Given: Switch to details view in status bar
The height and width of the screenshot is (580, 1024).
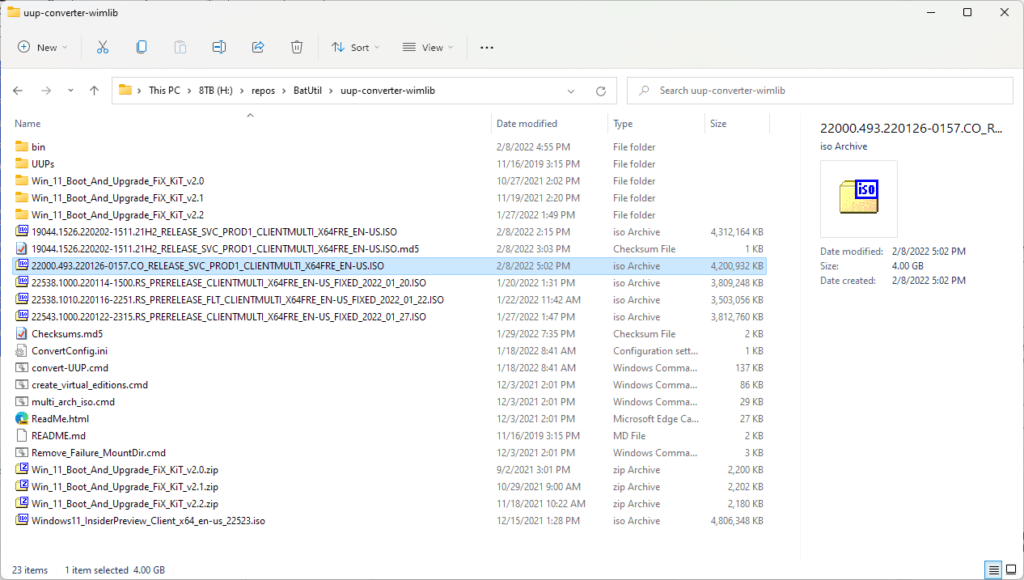Looking at the screenshot, I should pos(993,570).
